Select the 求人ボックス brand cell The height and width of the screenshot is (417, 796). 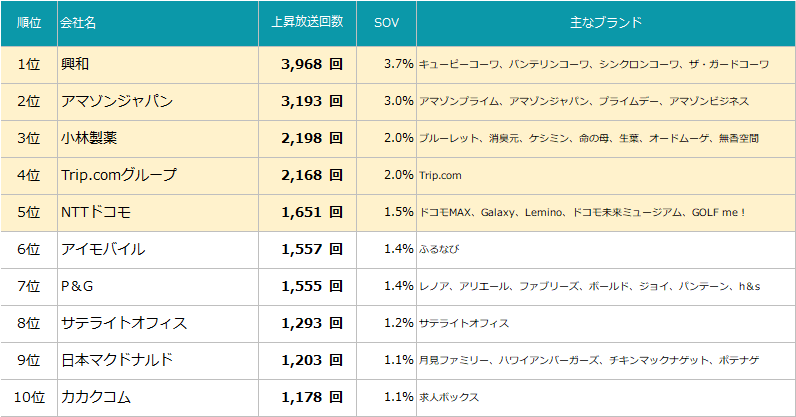449,397
